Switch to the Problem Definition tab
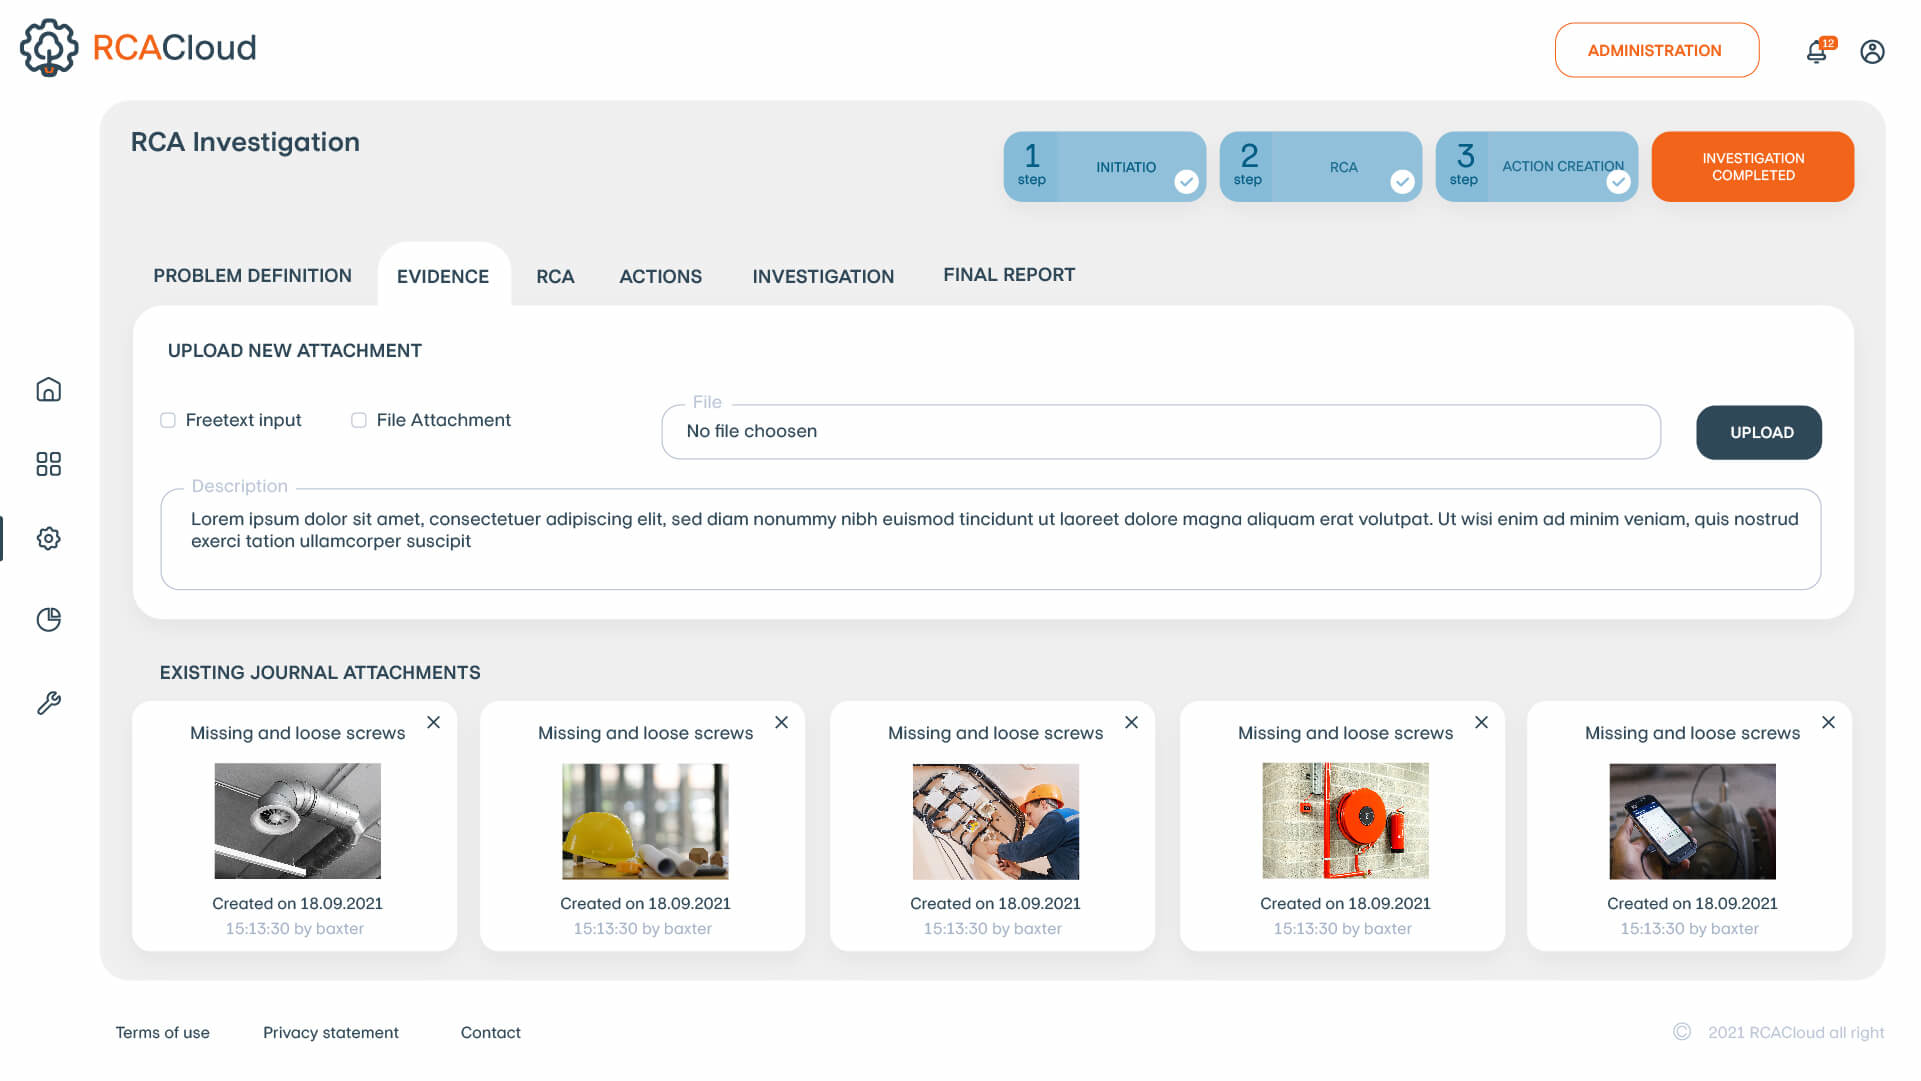1921x1081 pixels. click(x=253, y=275)
